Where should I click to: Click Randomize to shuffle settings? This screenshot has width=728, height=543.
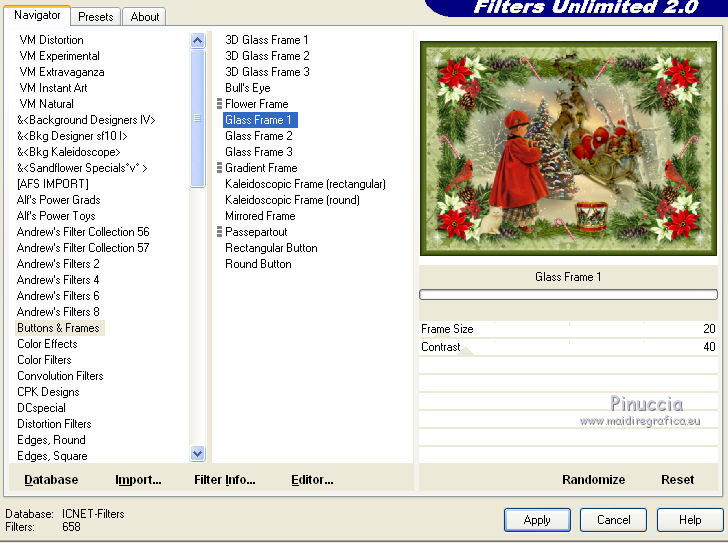click(x=593, y=480)
